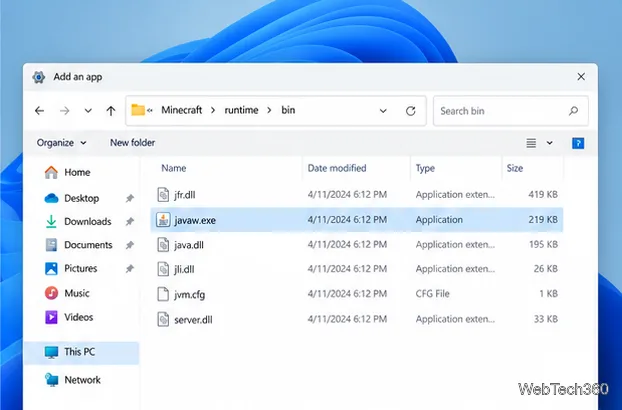Viewport: 622px width, 410px height.
Task: Select the jli.dll file
Action: tap(357, 269)
